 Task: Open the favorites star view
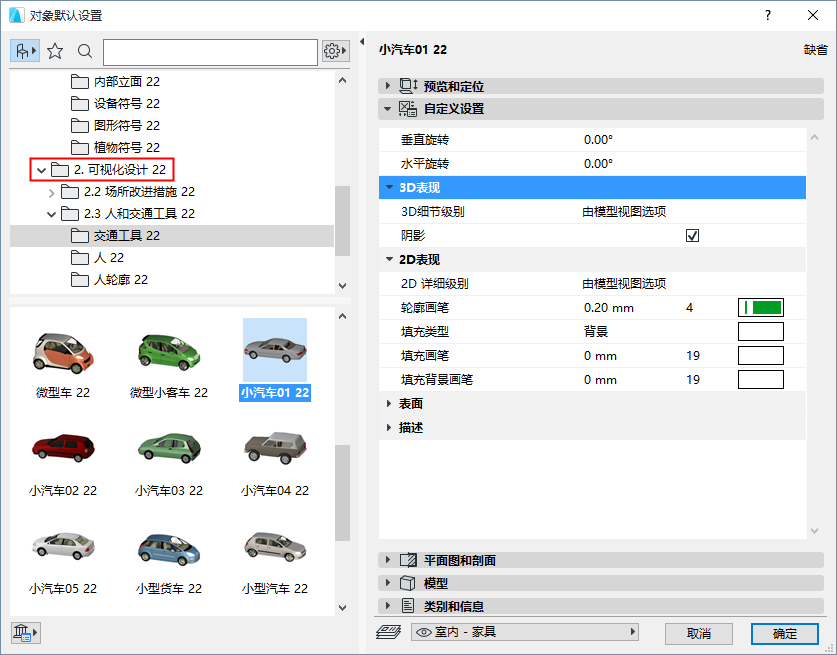click(54, 51)
